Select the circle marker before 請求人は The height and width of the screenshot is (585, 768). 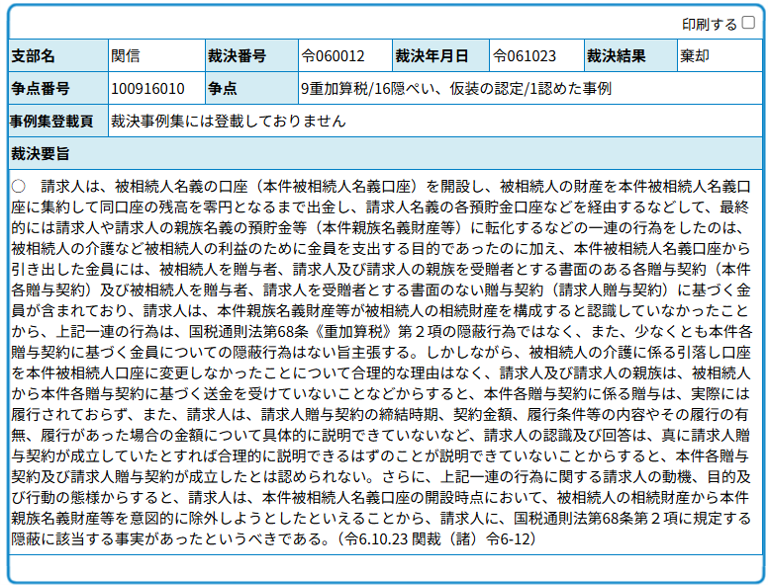pyautogui.click(x=19, y=186)
